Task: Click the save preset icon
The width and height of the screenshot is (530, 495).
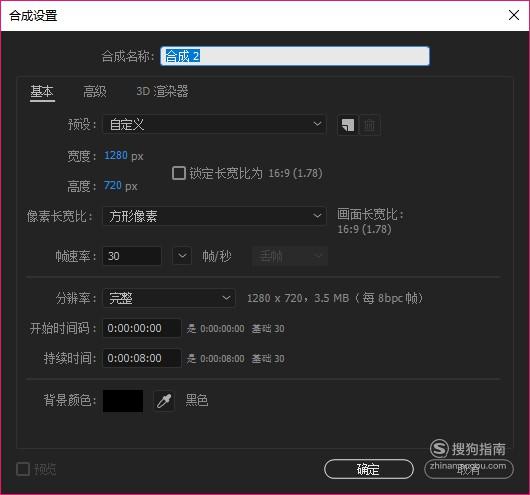Action: point(348,125)
